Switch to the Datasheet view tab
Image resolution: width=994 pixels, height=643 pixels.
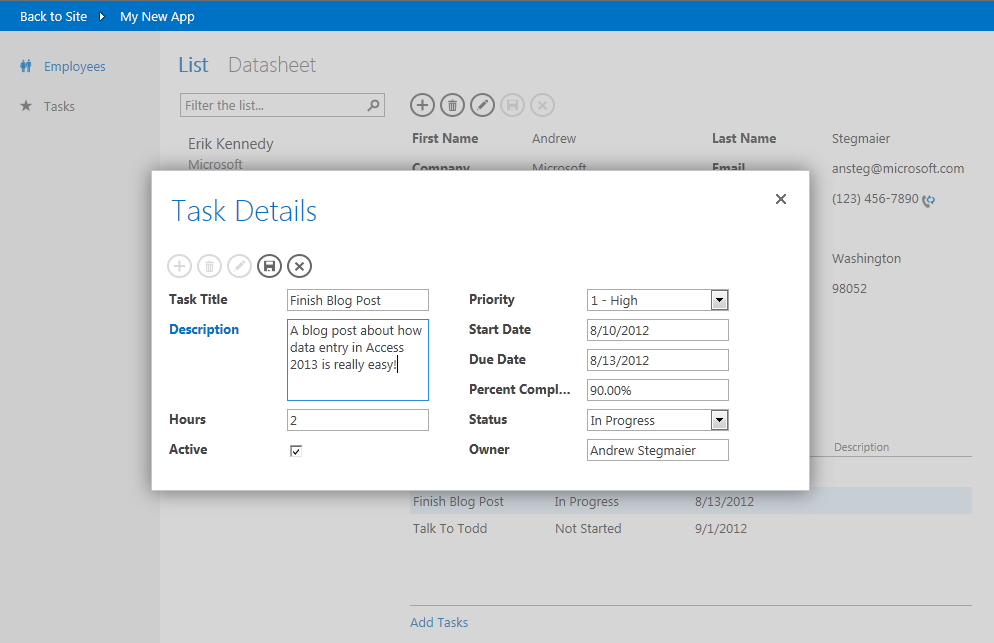(x=271, y=64)
